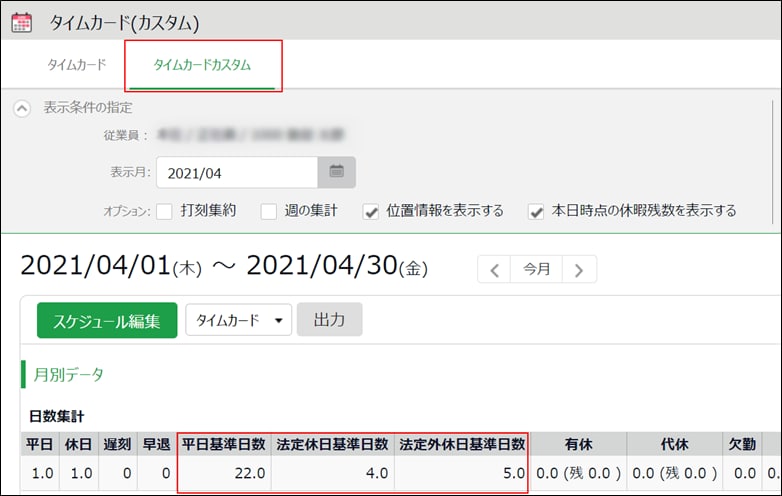Click the 出力 button
This screenshot has height=496, width=782.
(x=329, y=320)
